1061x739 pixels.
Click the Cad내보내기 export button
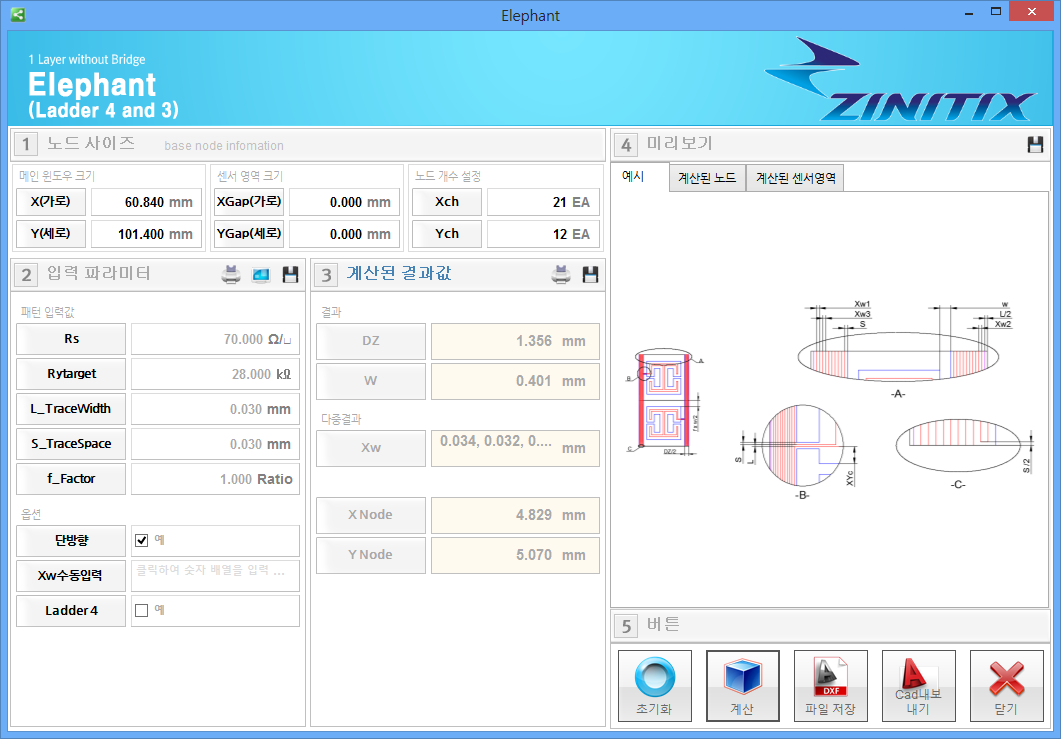[x=919, y=686]
